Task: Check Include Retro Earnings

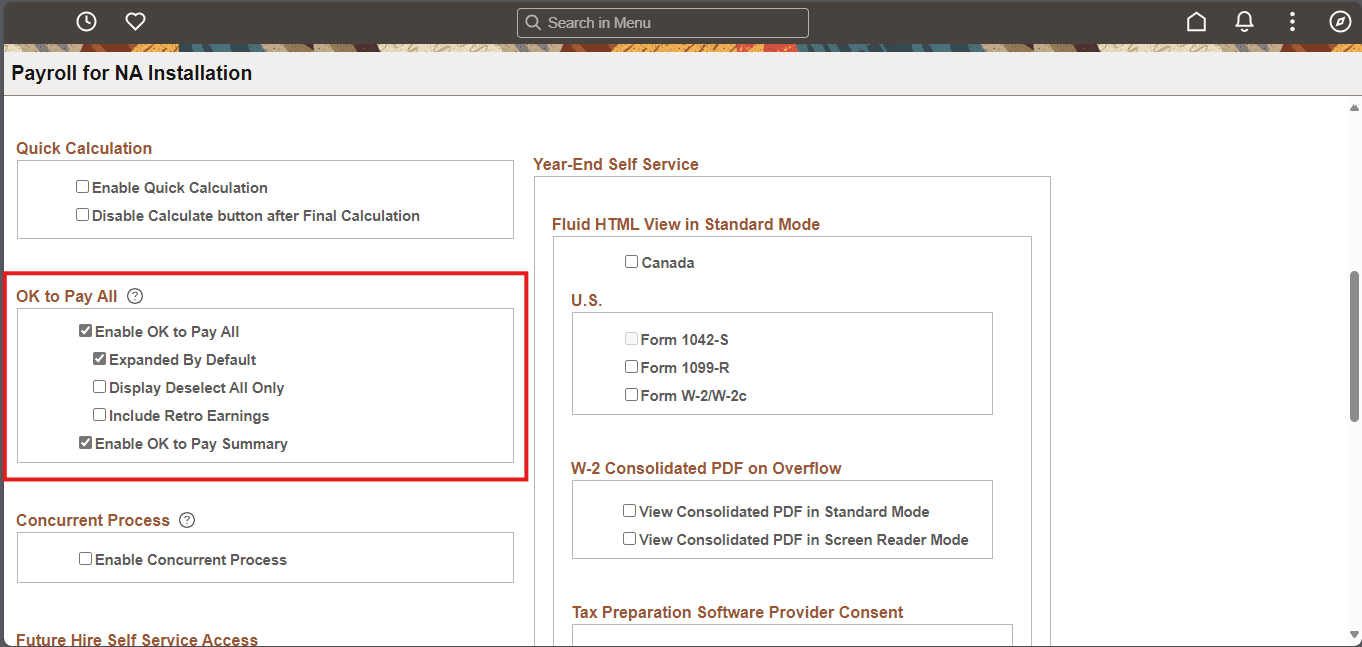Action: pyautogui.click(x=99, y=413)
